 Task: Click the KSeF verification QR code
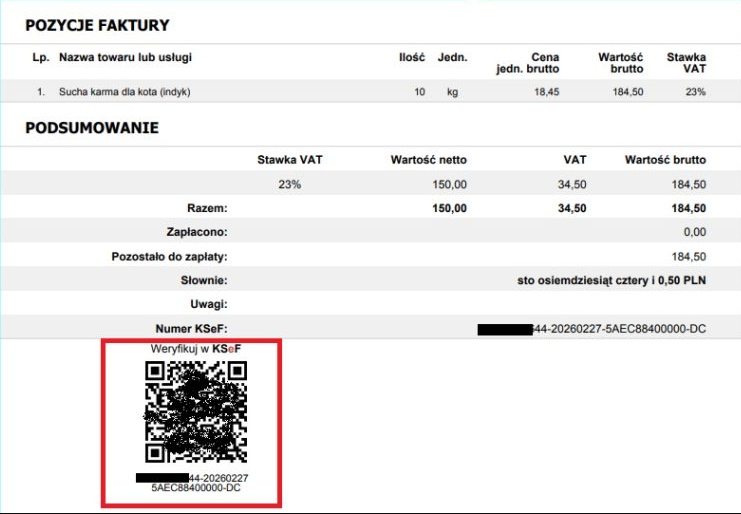click(195, 413)
